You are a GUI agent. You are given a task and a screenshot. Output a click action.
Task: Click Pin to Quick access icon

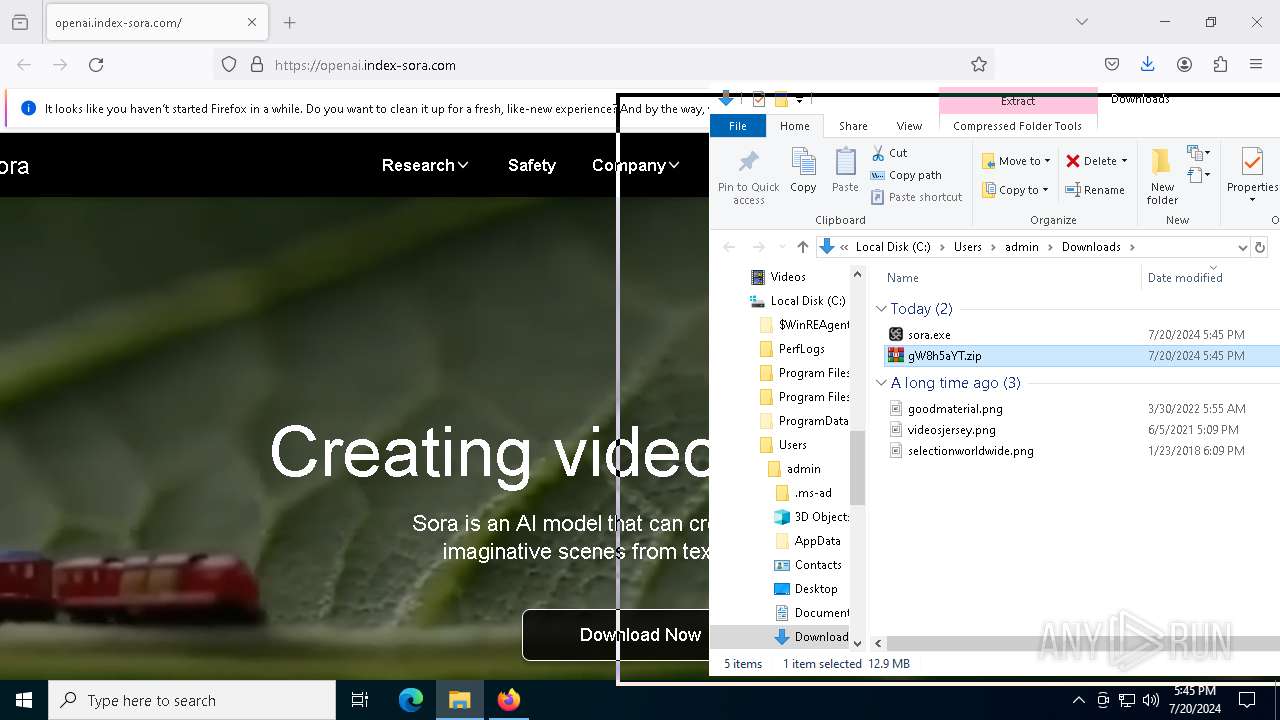[748, 176]
